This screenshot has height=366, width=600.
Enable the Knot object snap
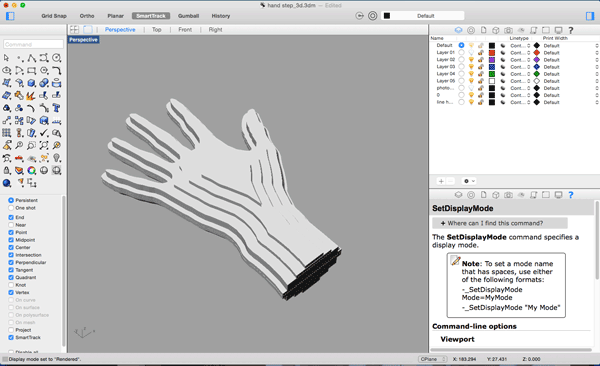[x=11, y=285]
